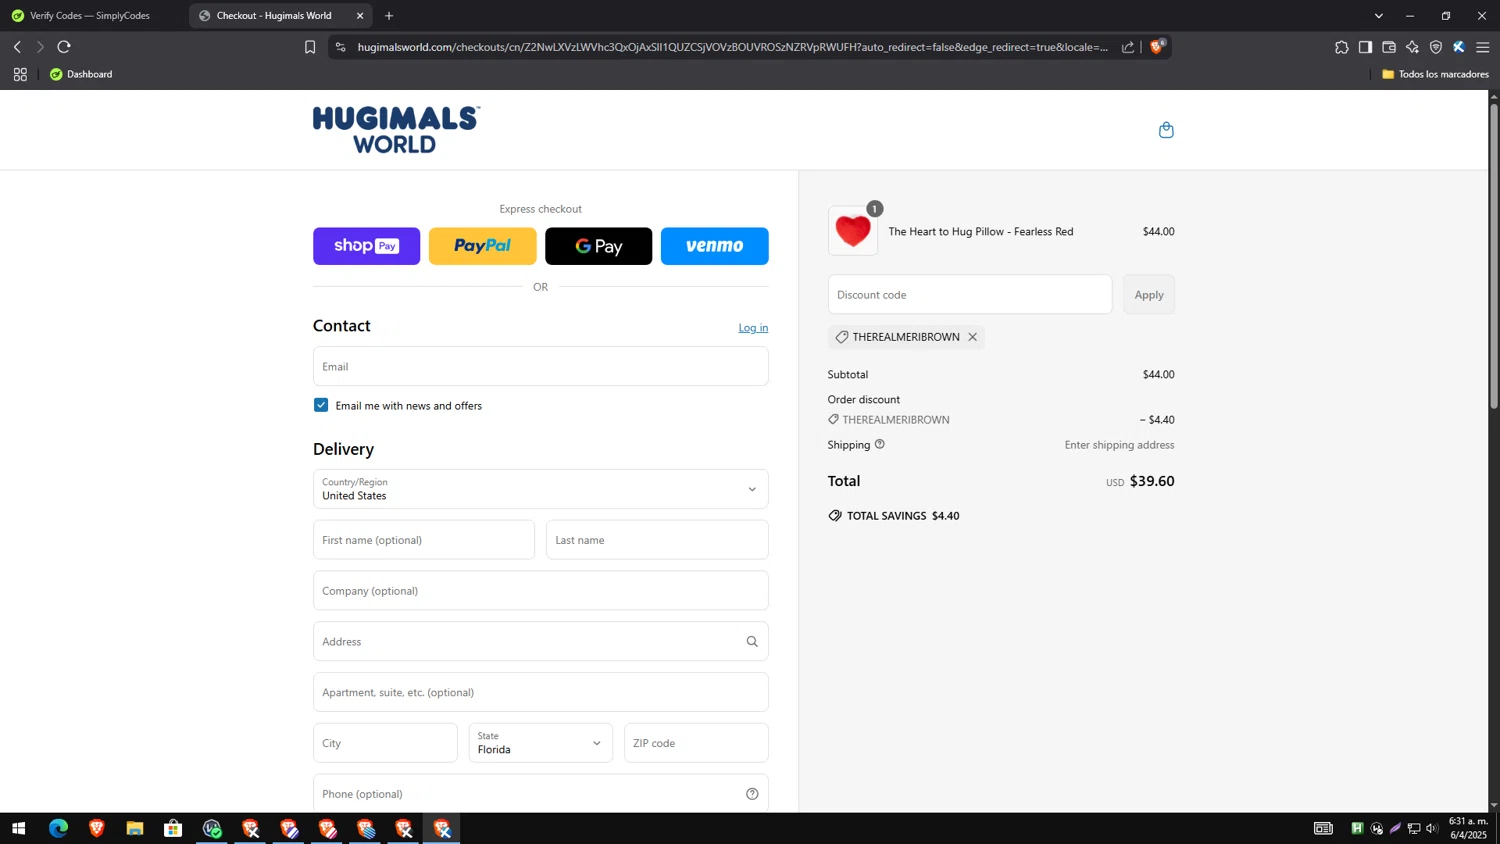The width and height of the screenshot is (1500, 844).
Task: Click the ZIP code field
Action: point(696,743)
